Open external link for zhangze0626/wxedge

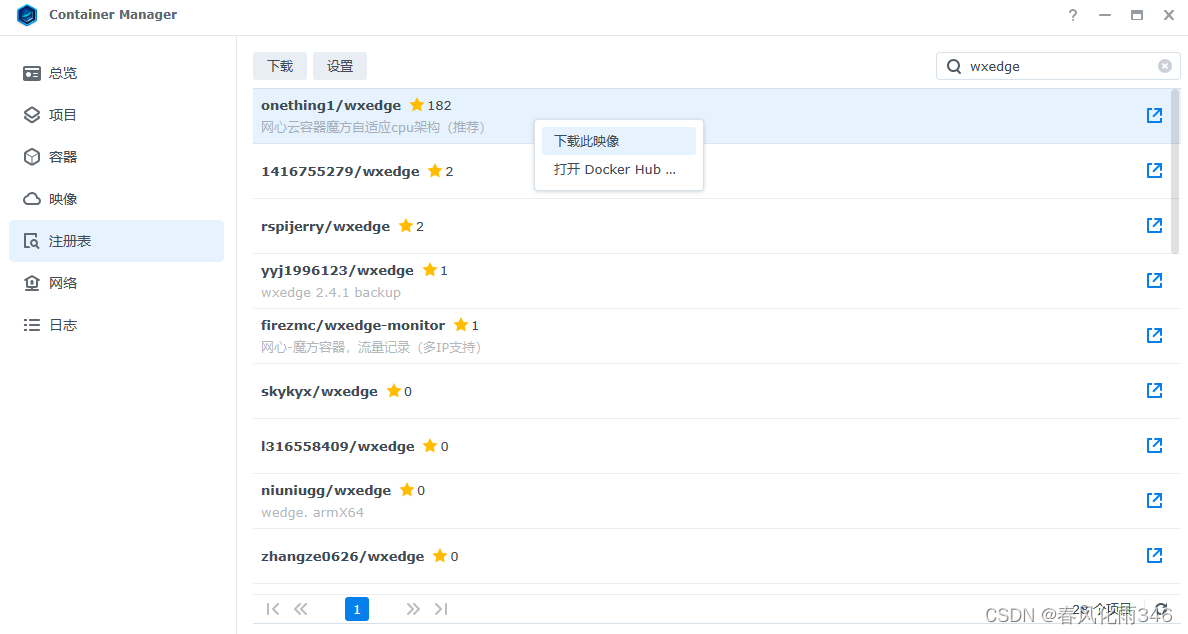click(x=1154, y=555)
